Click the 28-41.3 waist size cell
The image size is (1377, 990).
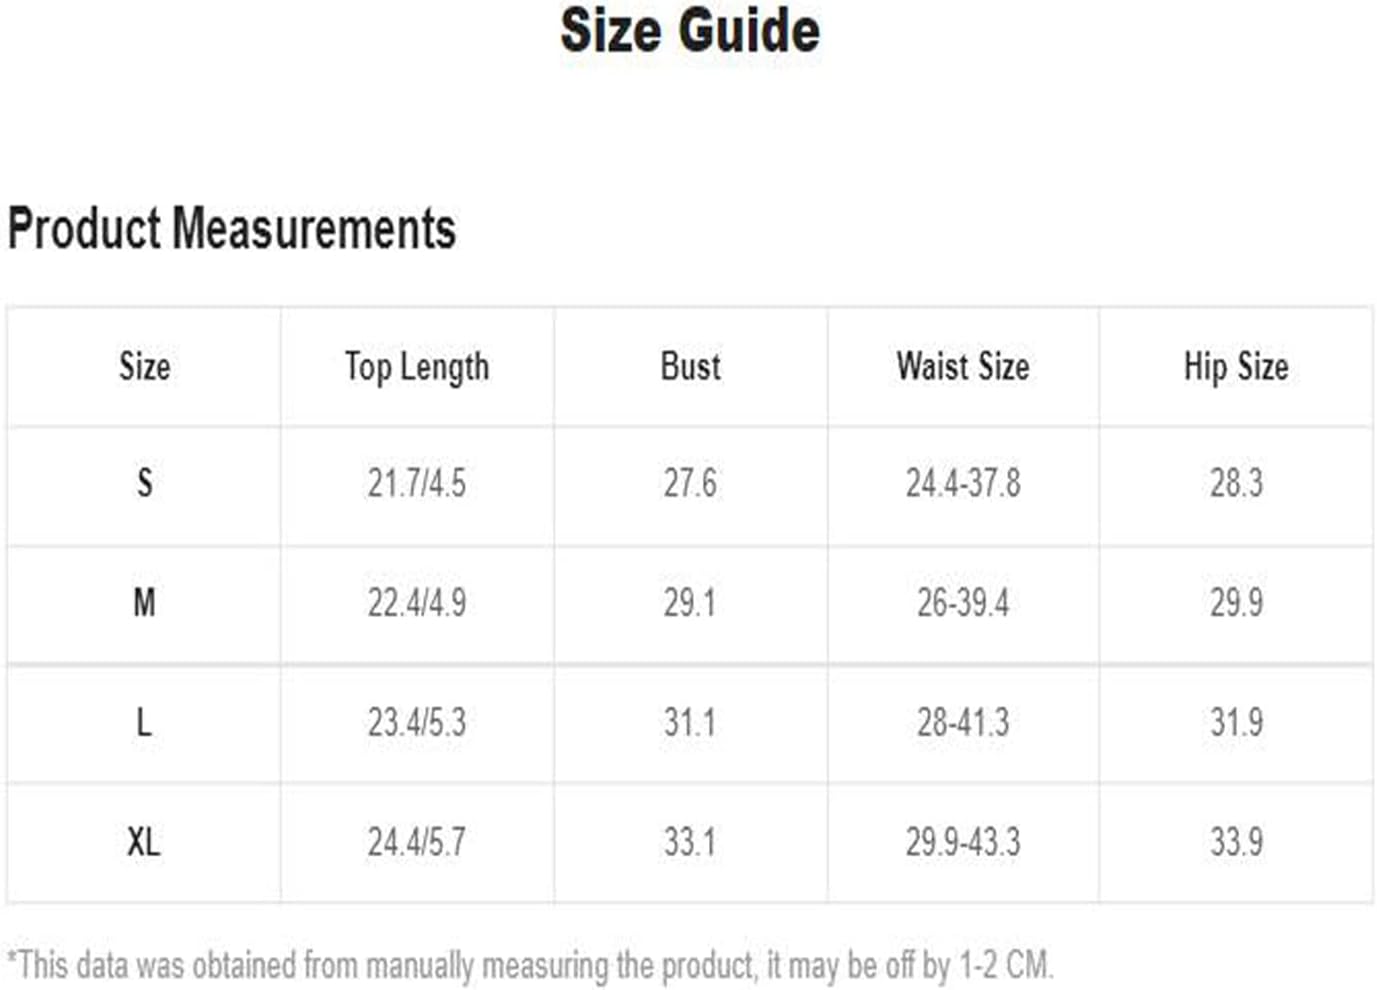(963, 722)
